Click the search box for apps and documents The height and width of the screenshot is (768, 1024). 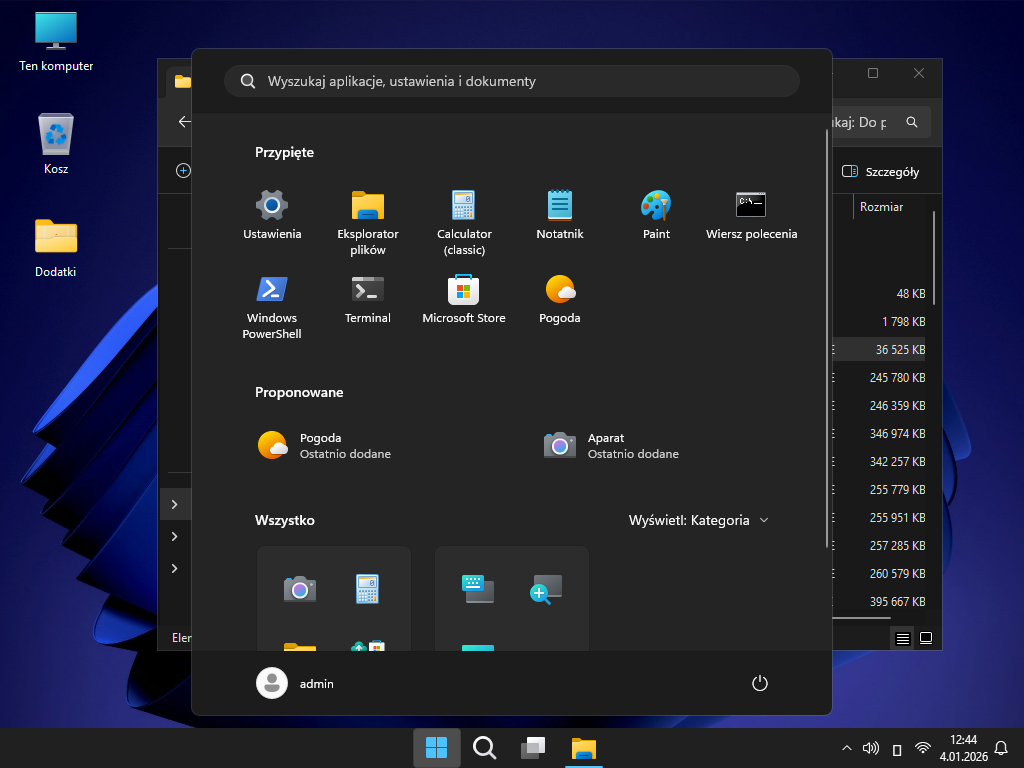512,81
